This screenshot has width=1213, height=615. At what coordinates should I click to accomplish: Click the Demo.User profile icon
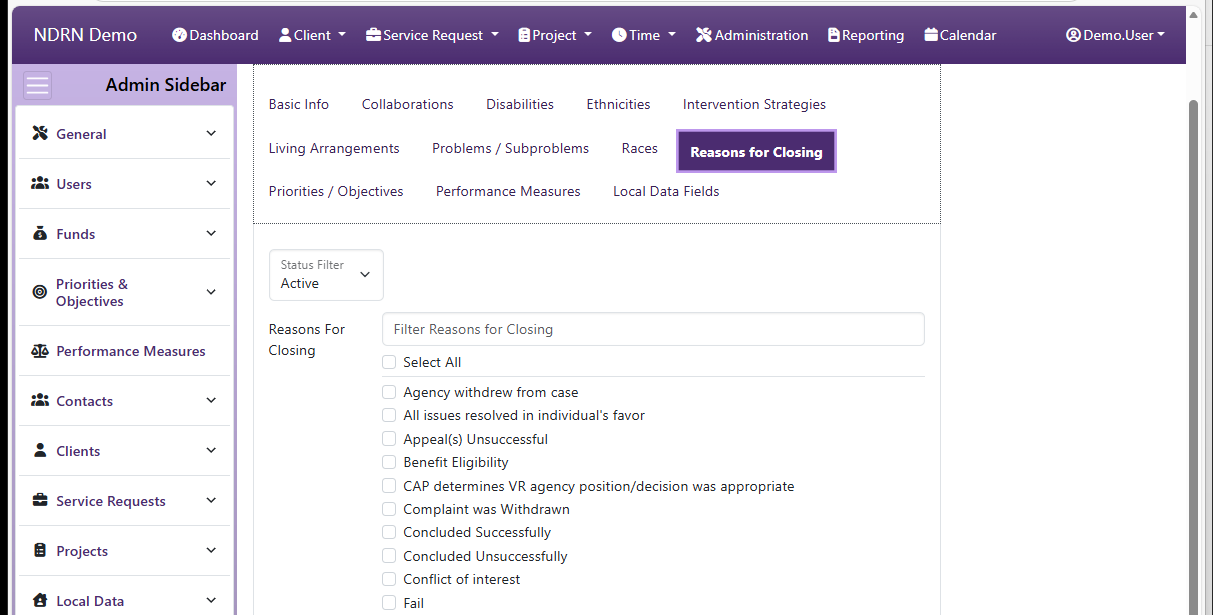click(x=1074, y=35)
